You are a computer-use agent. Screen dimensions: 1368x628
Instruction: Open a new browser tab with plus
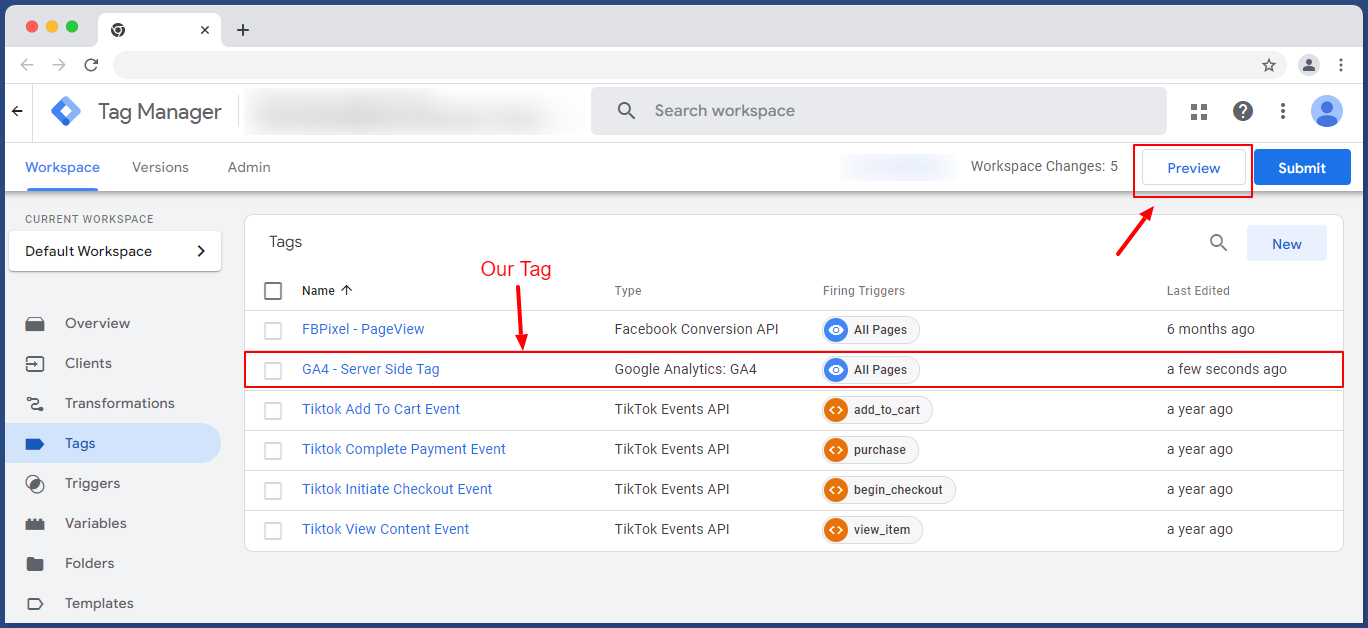pos(243,30)
